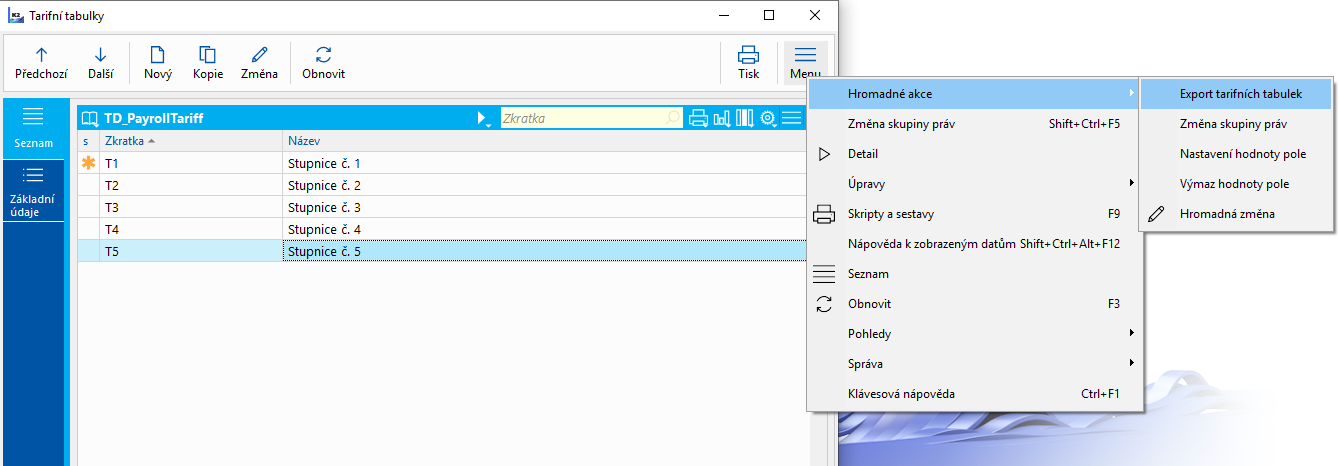Sort by the Zkratka column header
The width and height of the screenshot is (1339, 466).
pos(191,141)
